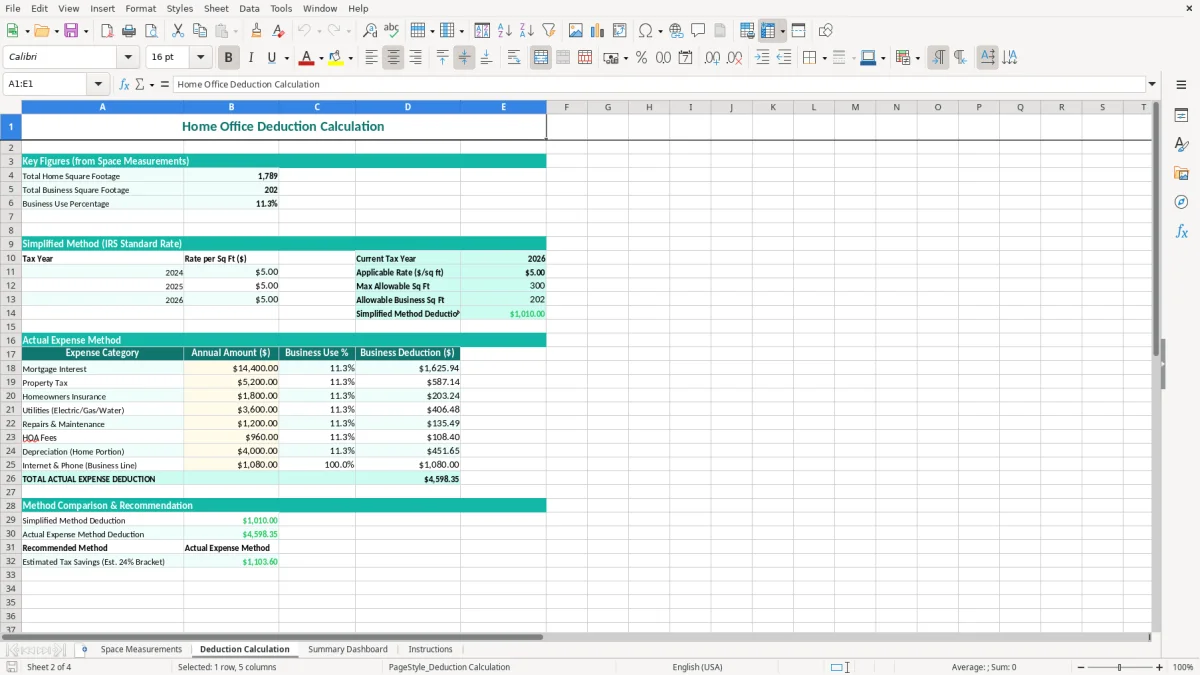The height and width of the screenshot is (675, 1200).
Task: Sort descending
Action: pyautogui.click(x=527, y=31)
